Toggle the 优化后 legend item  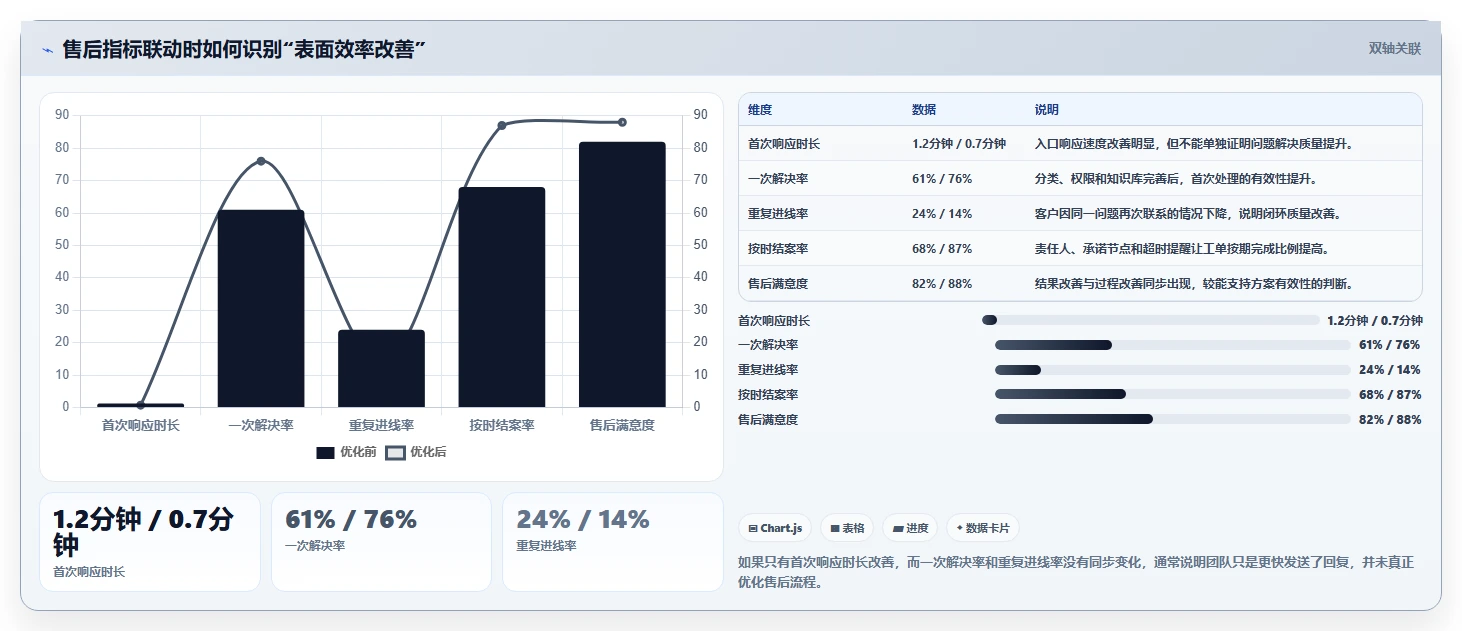(x=416, y=452)
